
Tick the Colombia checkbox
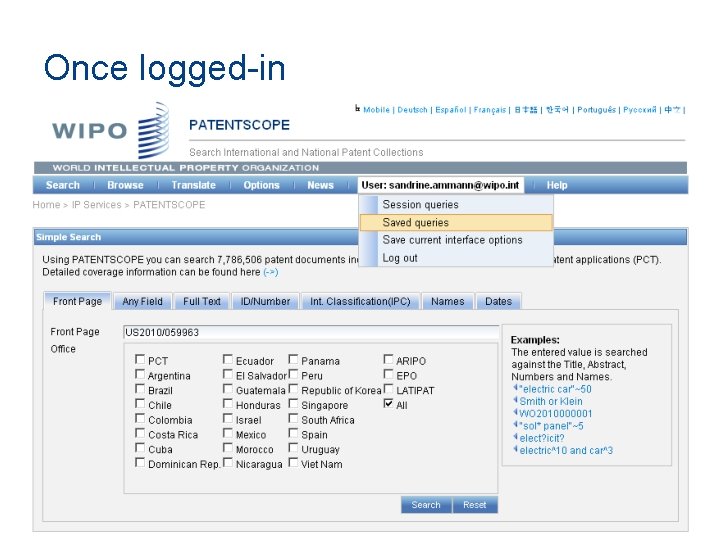point(140,418)
